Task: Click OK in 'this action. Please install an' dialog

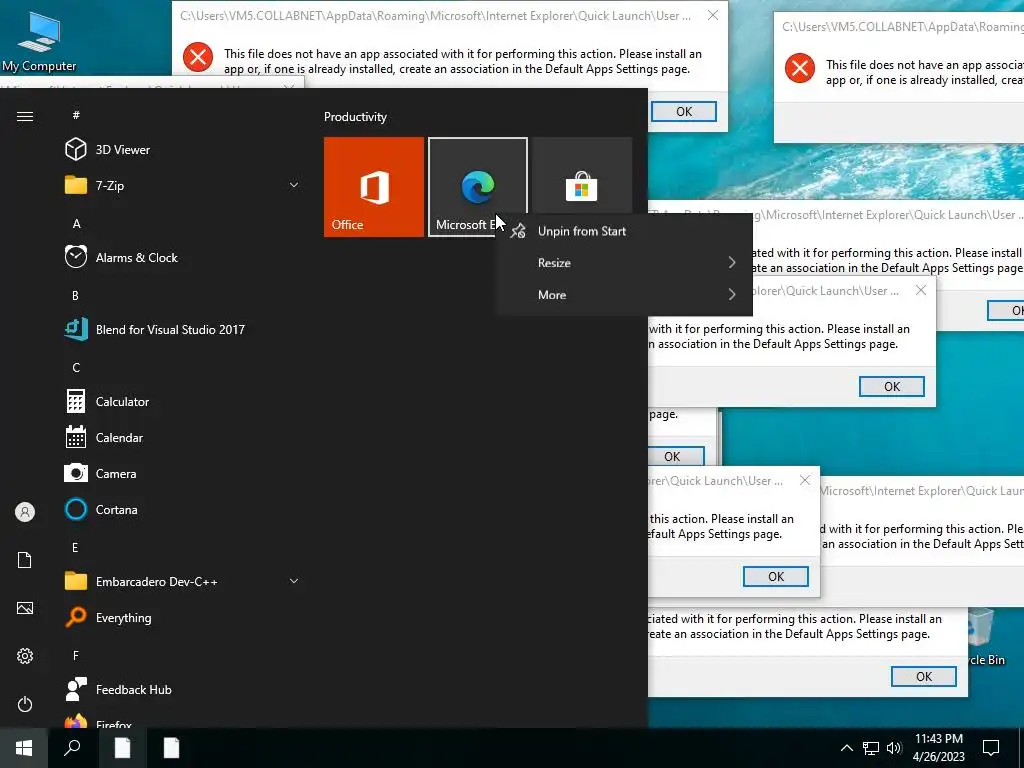Action: 776,577
